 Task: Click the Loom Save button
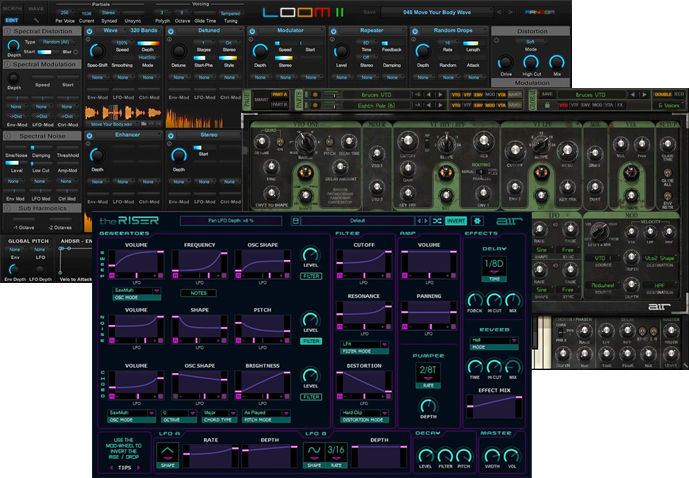point(370,12)
